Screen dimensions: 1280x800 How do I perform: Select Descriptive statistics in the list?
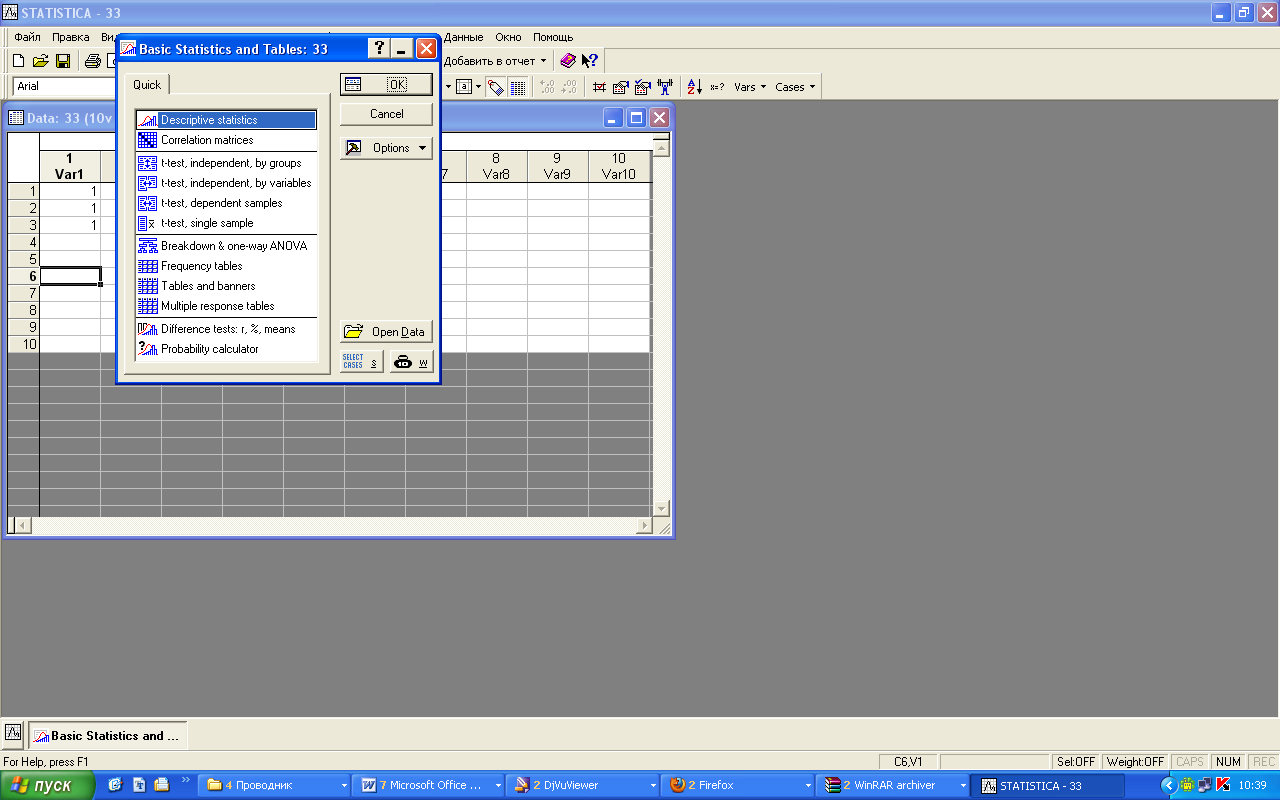(226, 120)
